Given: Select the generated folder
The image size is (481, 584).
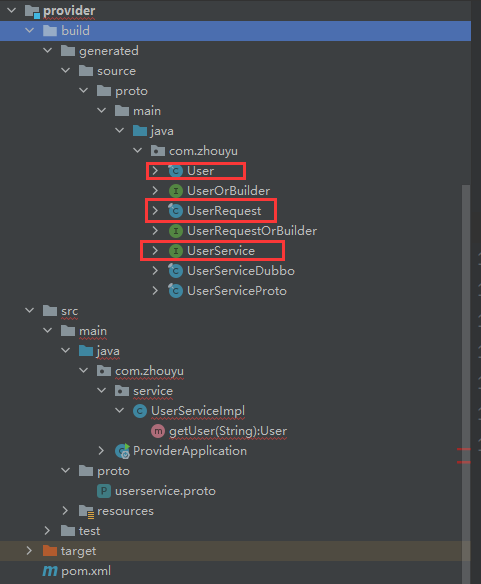Looking at the screenshot, I should (100, 51).
